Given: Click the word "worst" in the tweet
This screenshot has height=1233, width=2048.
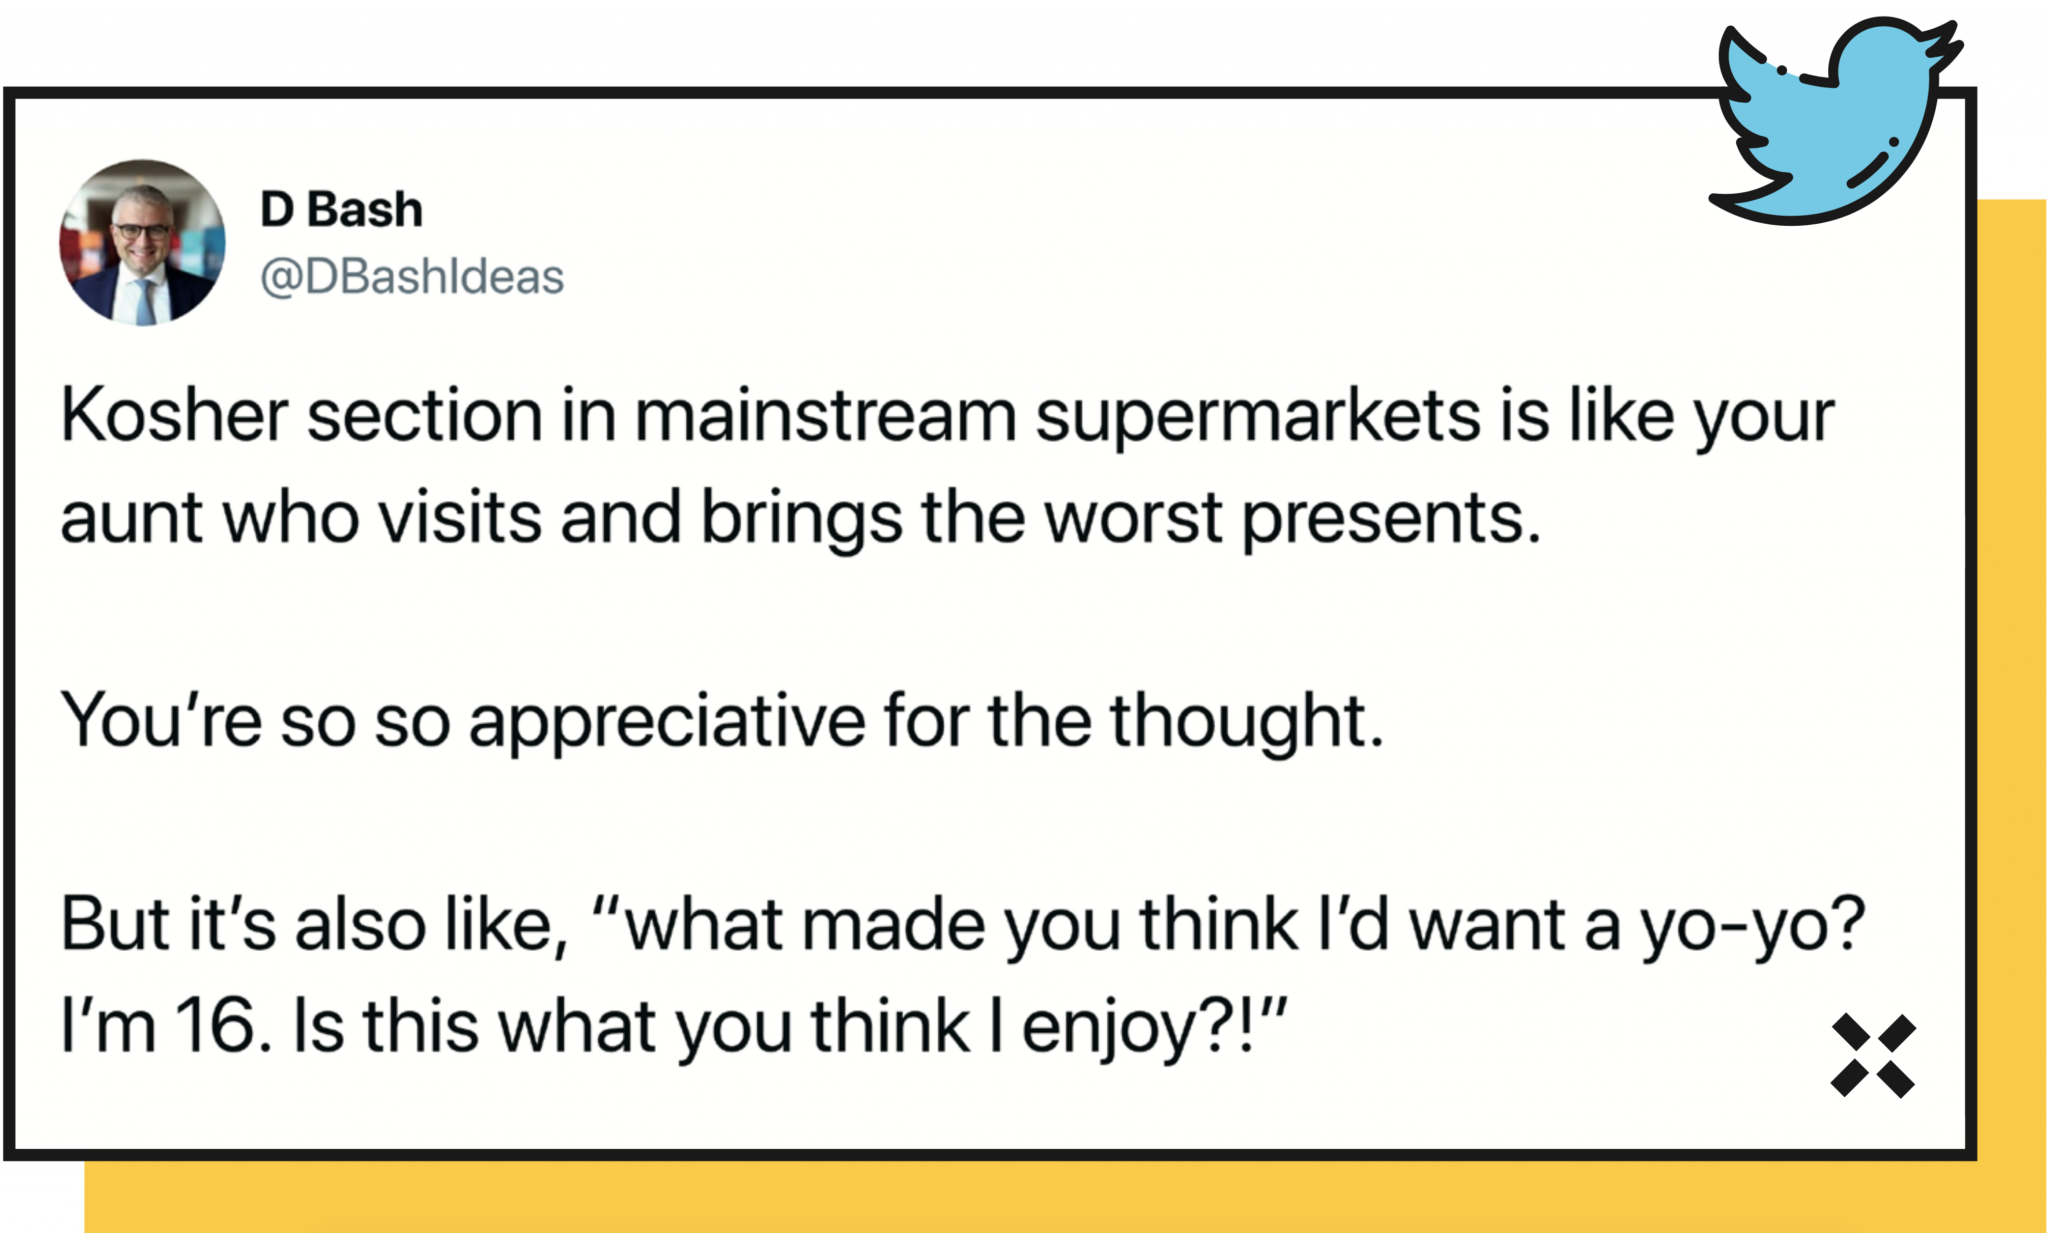Looking at the screenshot, I should pyautogui.click(x=1133, y=518).
